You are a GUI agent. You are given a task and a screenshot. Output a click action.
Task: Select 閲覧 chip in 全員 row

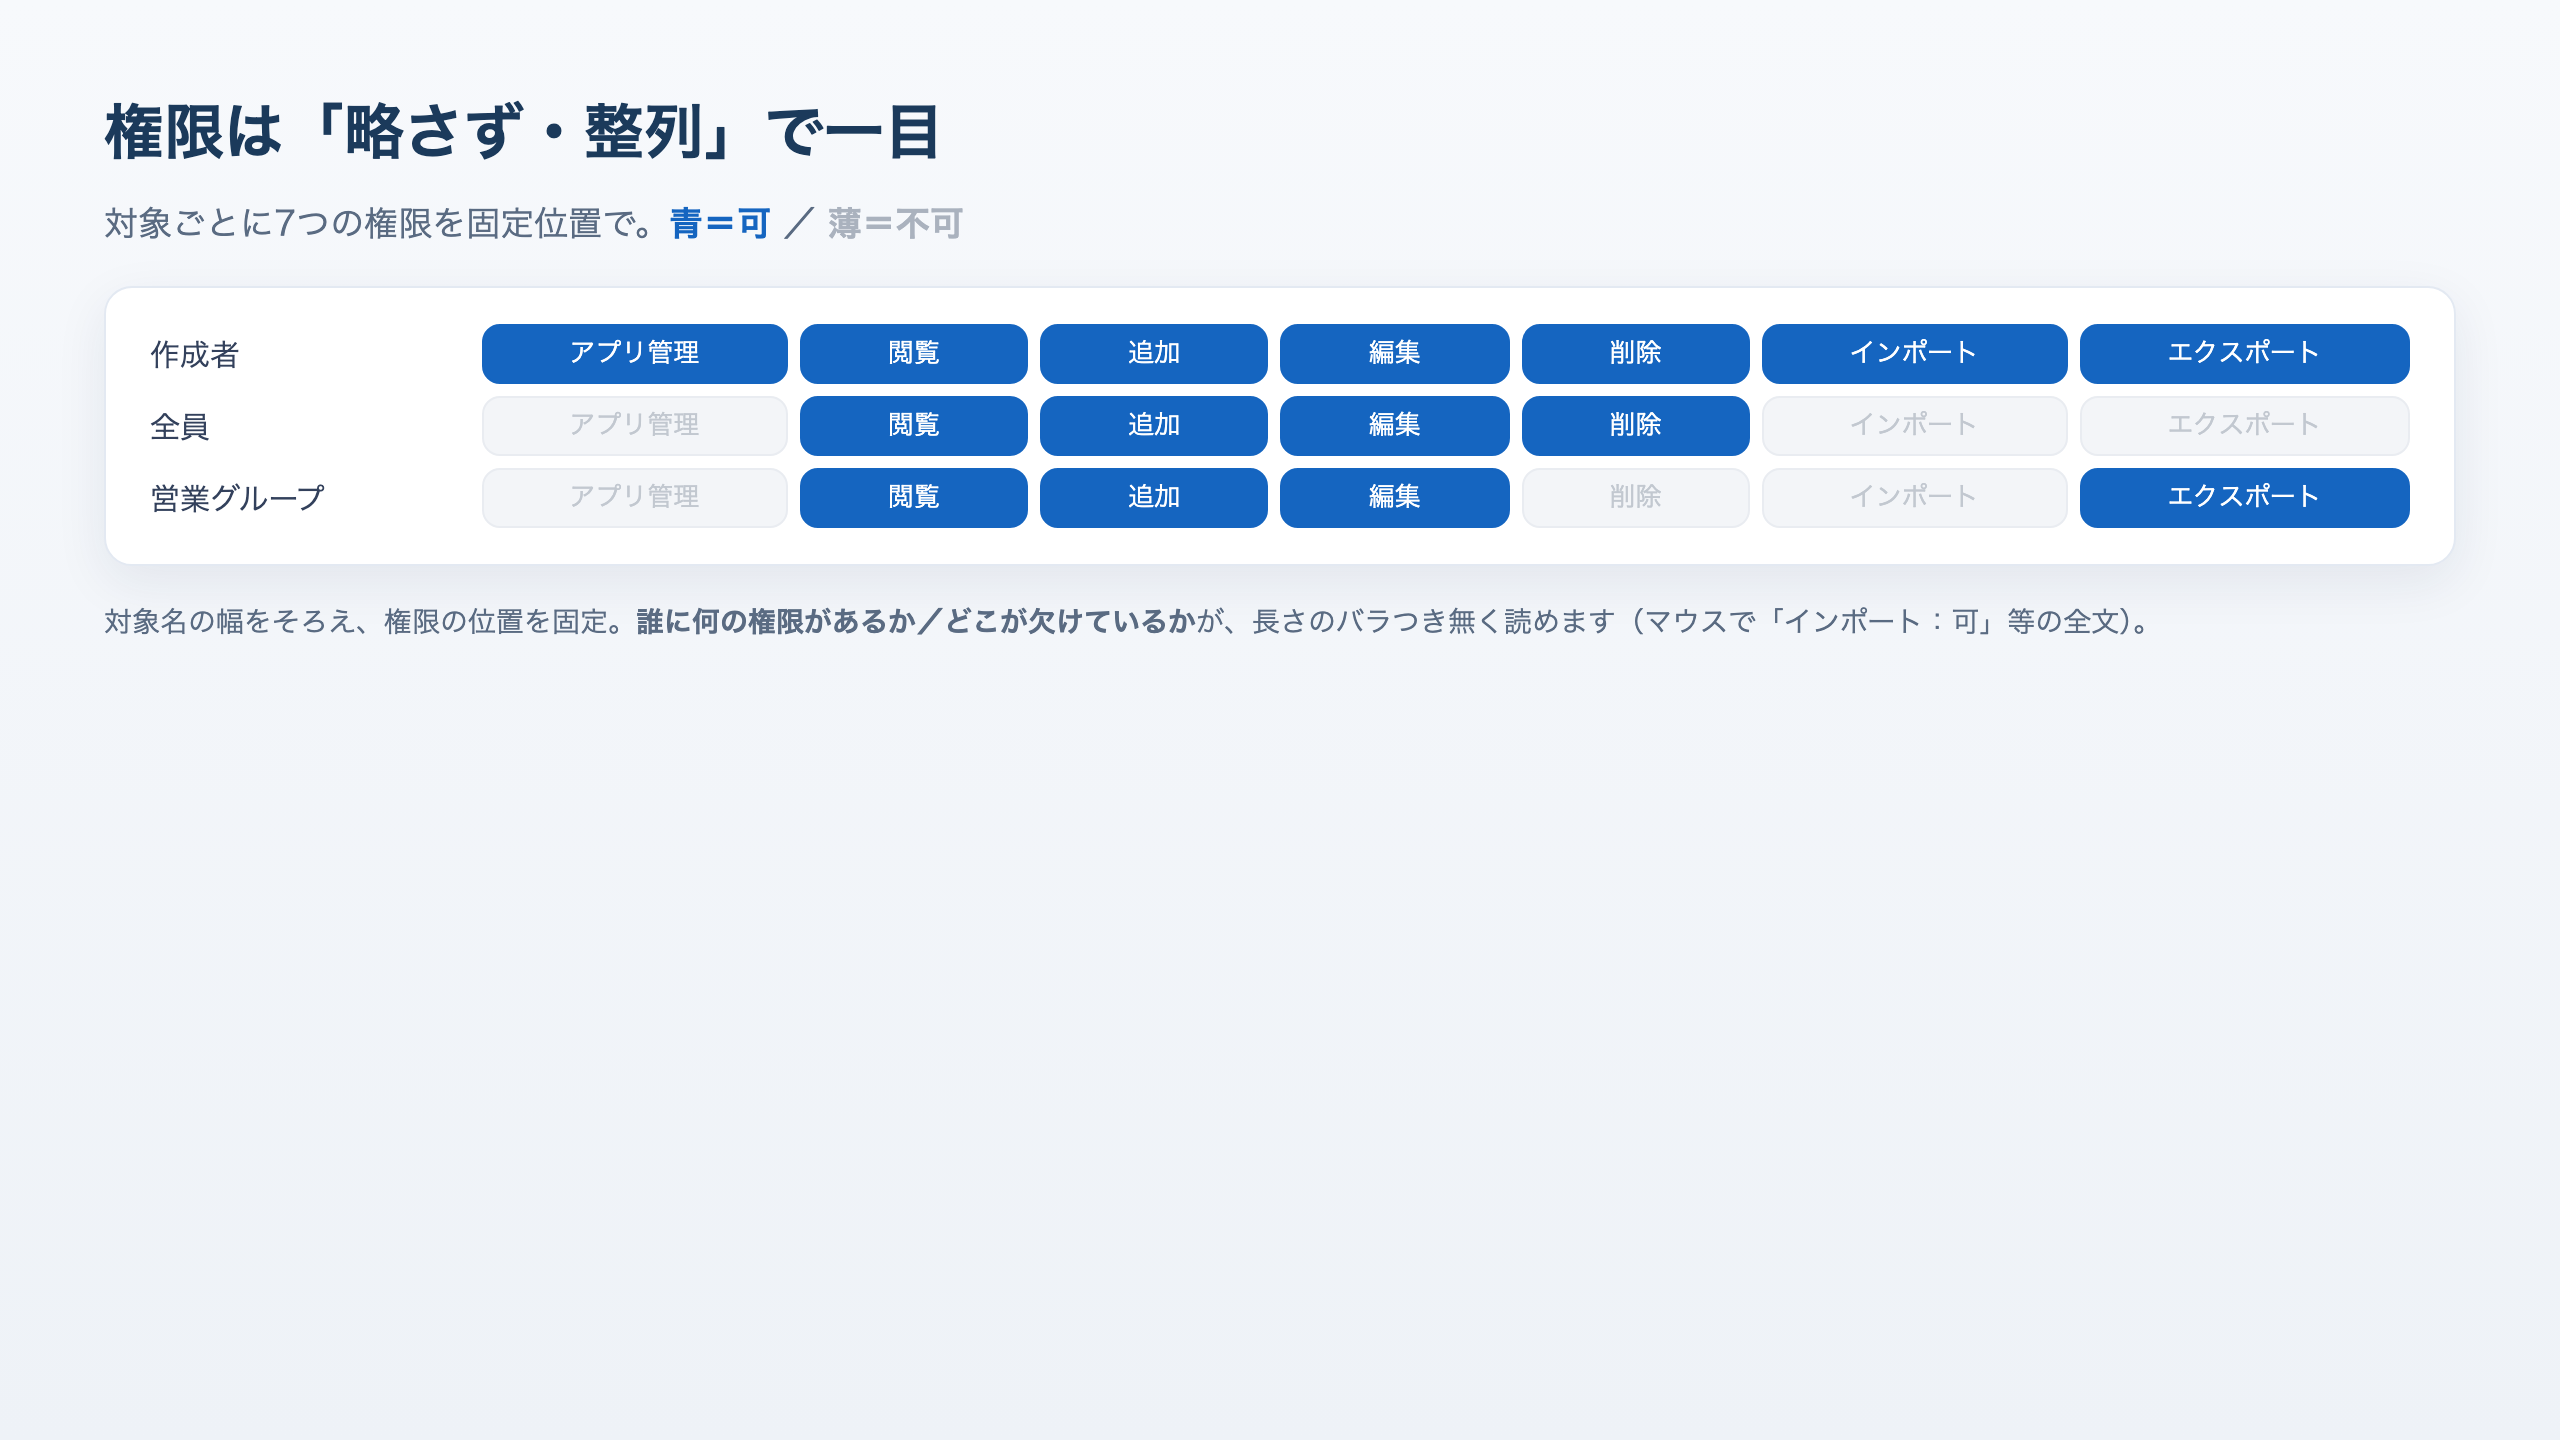[x=913, y=425]
